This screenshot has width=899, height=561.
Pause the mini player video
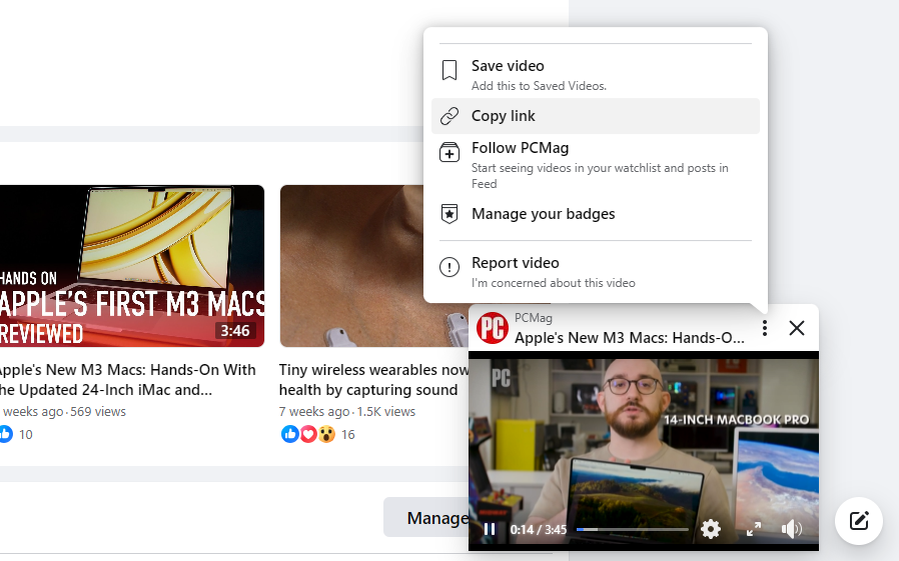pyautogui.click(x=489, y=529)
